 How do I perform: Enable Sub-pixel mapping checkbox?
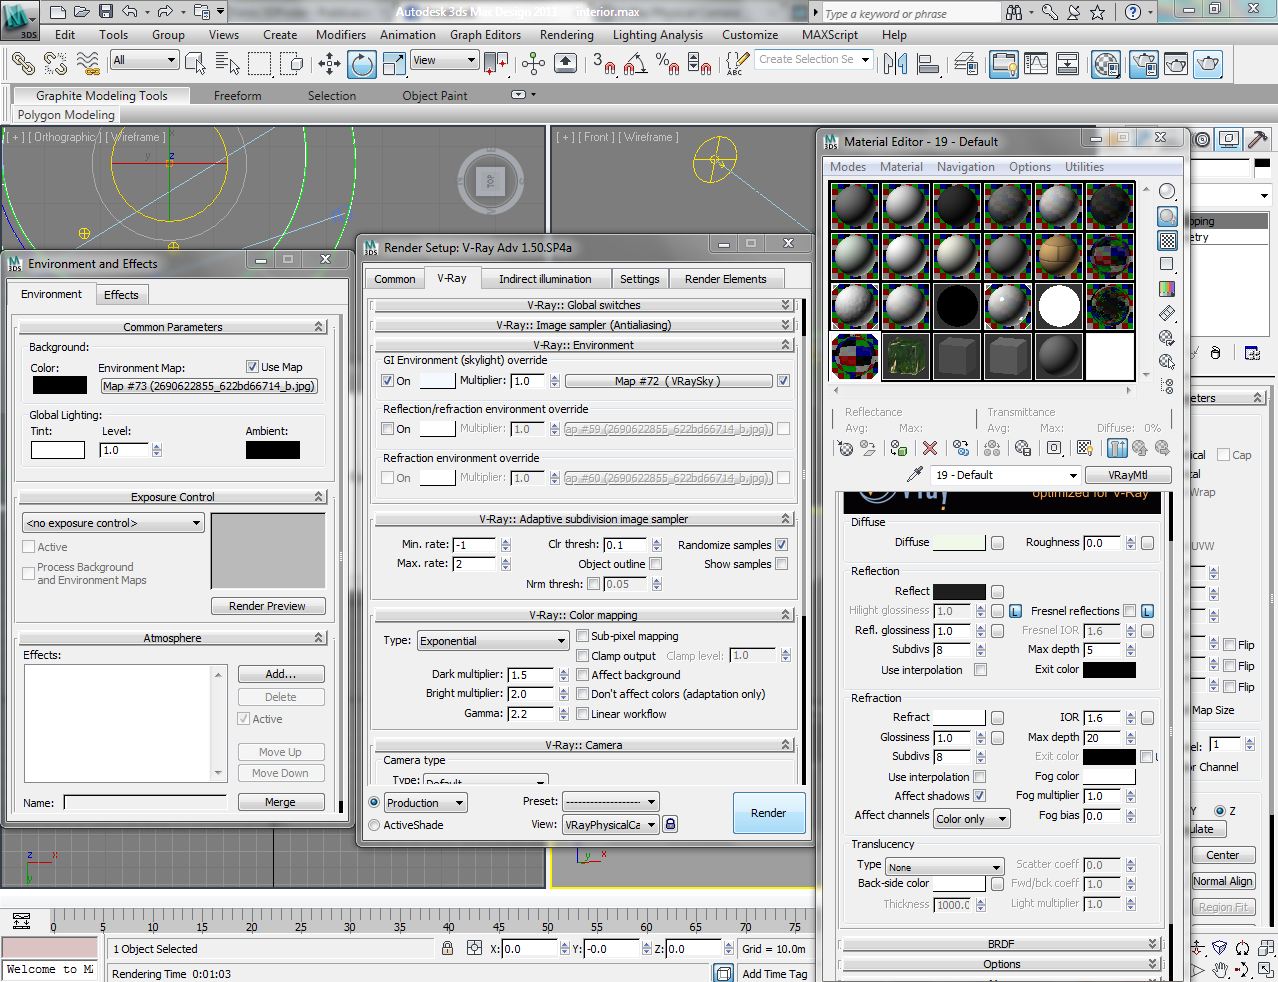(582, 636)
